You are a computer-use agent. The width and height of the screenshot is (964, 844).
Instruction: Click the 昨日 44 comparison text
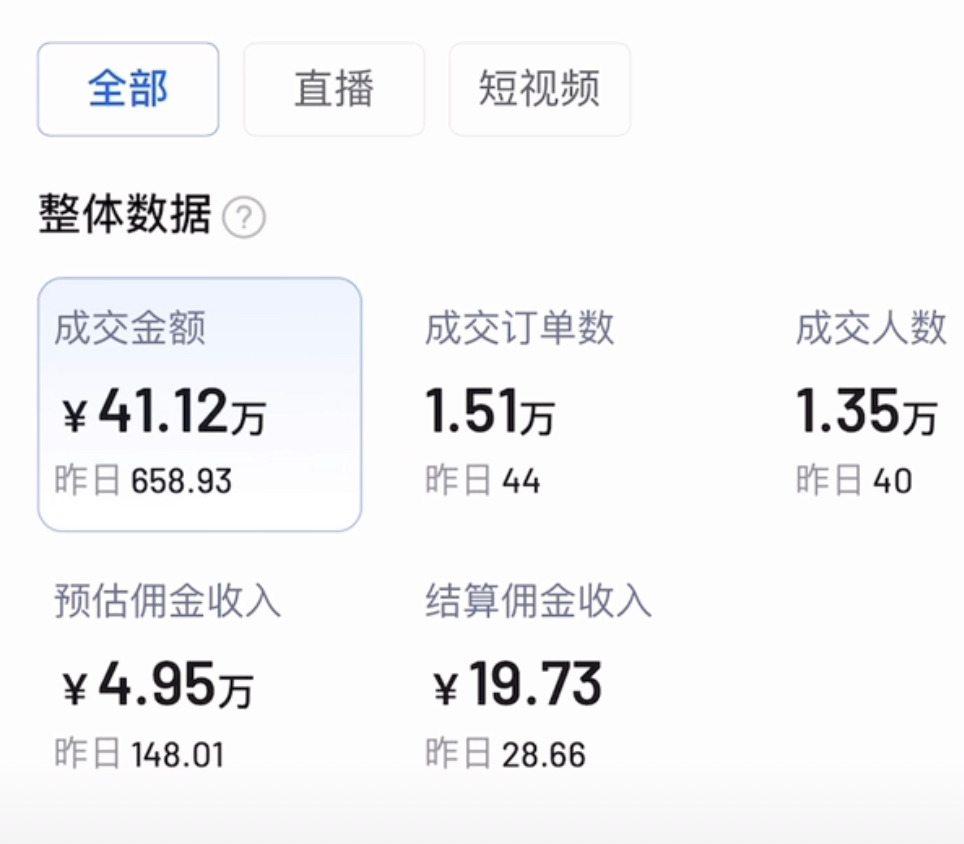tap(483, 480)
